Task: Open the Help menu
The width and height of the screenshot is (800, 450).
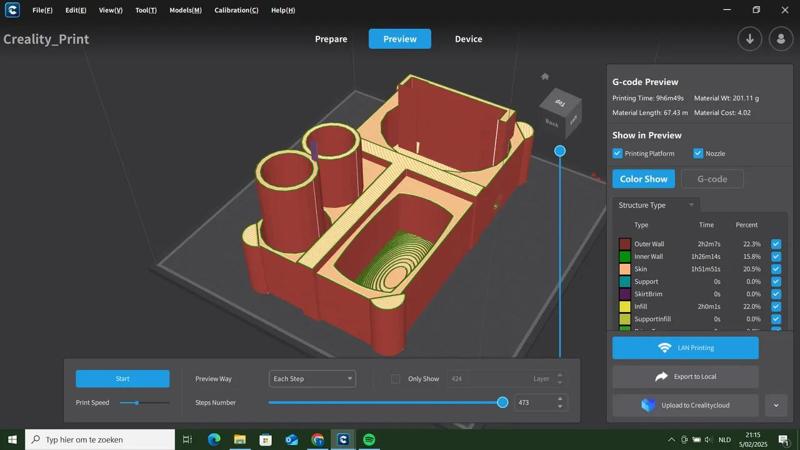Action: [283, 10]
